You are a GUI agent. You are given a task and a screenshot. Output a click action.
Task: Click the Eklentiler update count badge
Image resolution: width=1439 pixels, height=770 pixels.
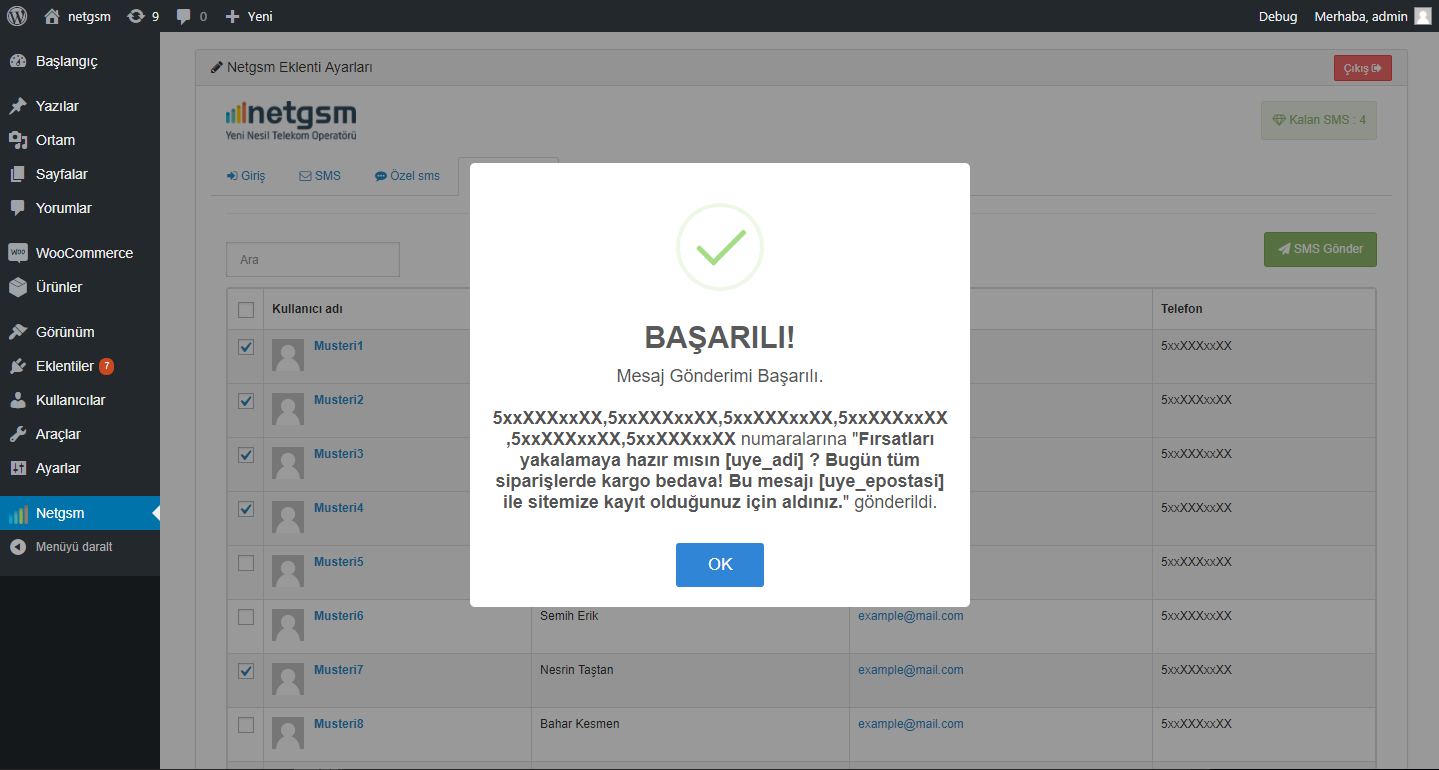pyautogui.click(x=106, y=366)
